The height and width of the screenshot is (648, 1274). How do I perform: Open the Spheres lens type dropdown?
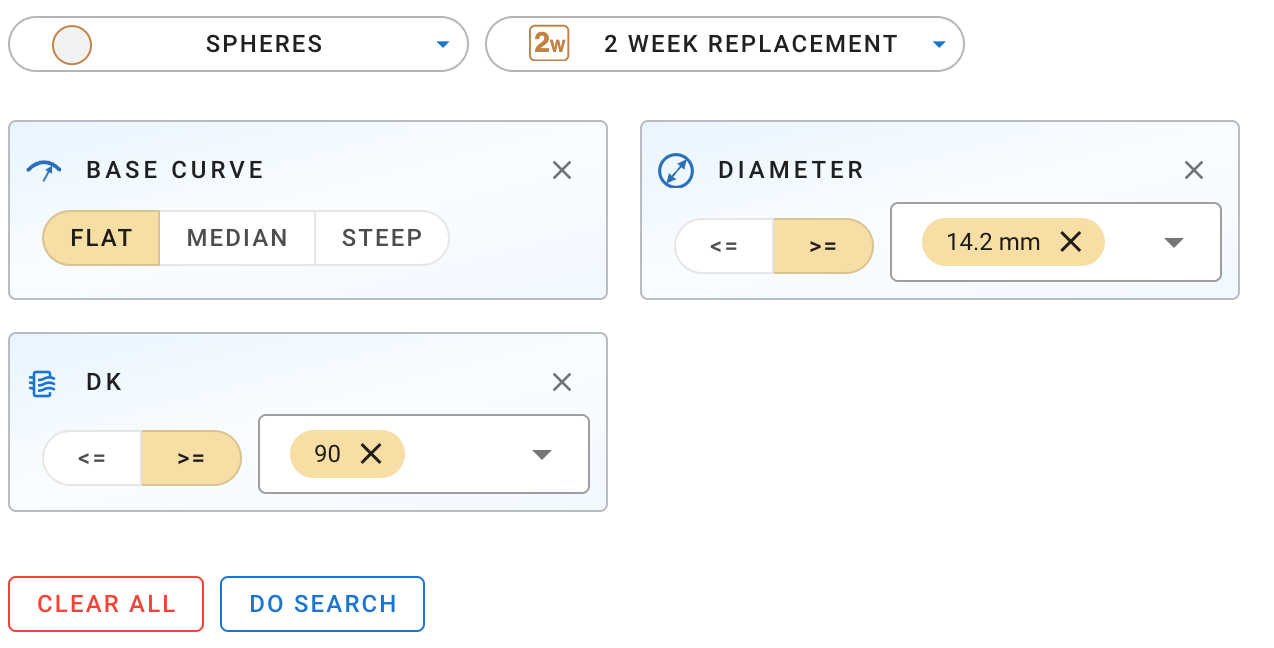238,44
